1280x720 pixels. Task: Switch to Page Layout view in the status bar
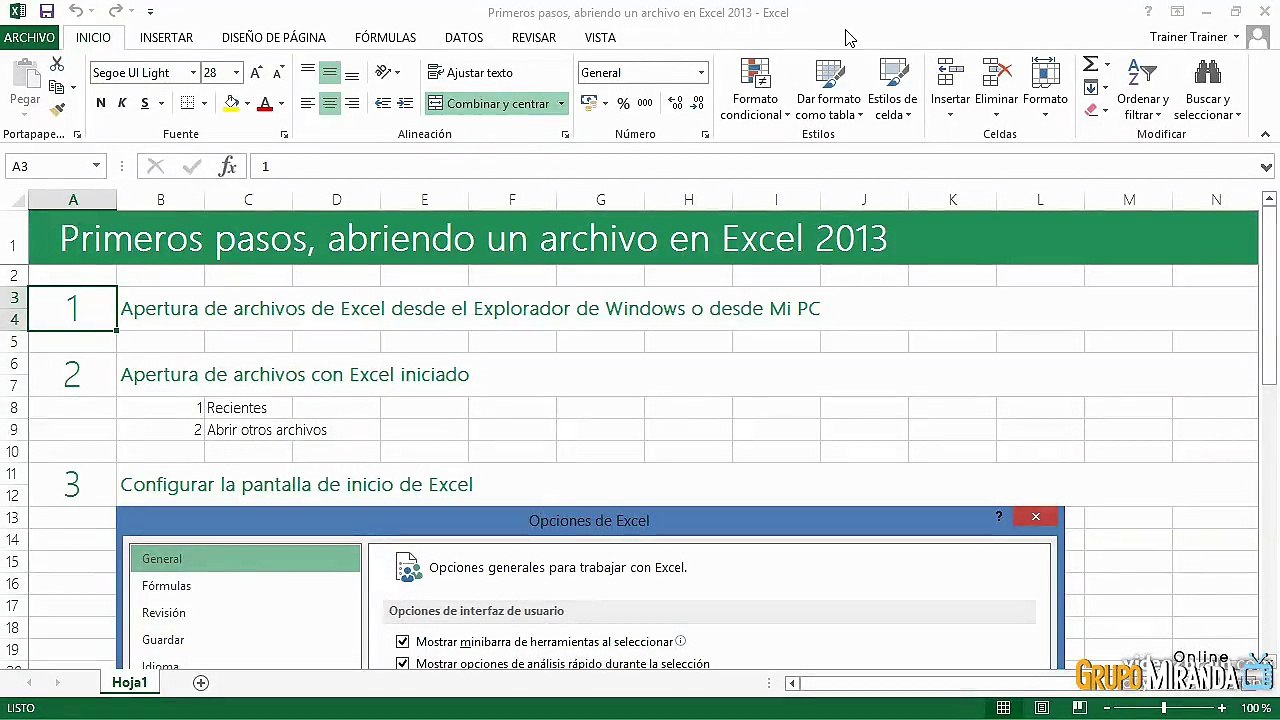click(1041, 708)
